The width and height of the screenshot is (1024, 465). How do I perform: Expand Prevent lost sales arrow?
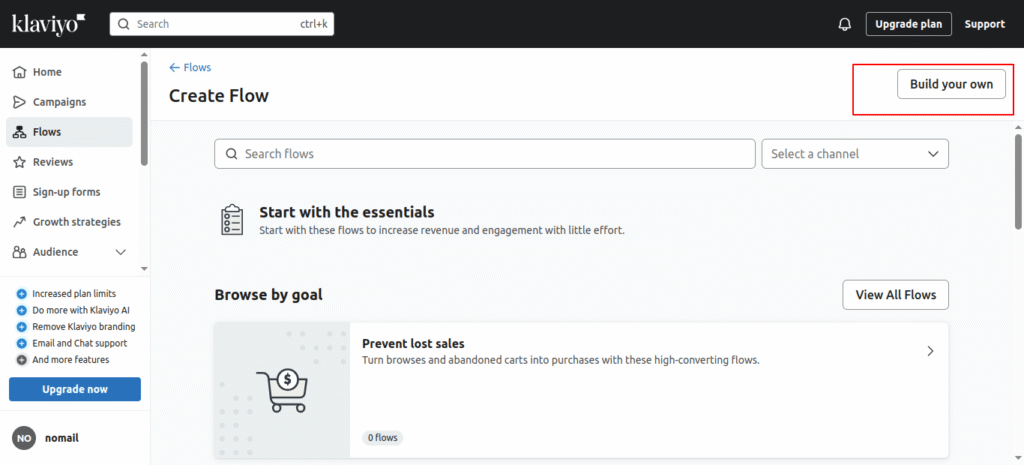931,351
